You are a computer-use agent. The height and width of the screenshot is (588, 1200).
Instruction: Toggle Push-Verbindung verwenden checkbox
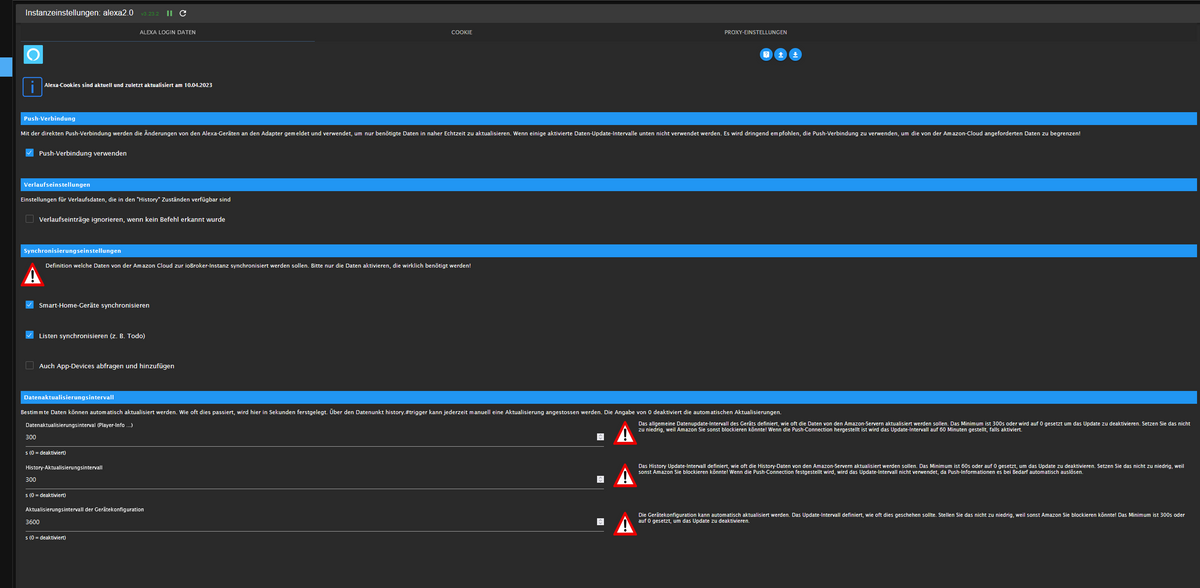pyautogui.click(x=30, y=153)
